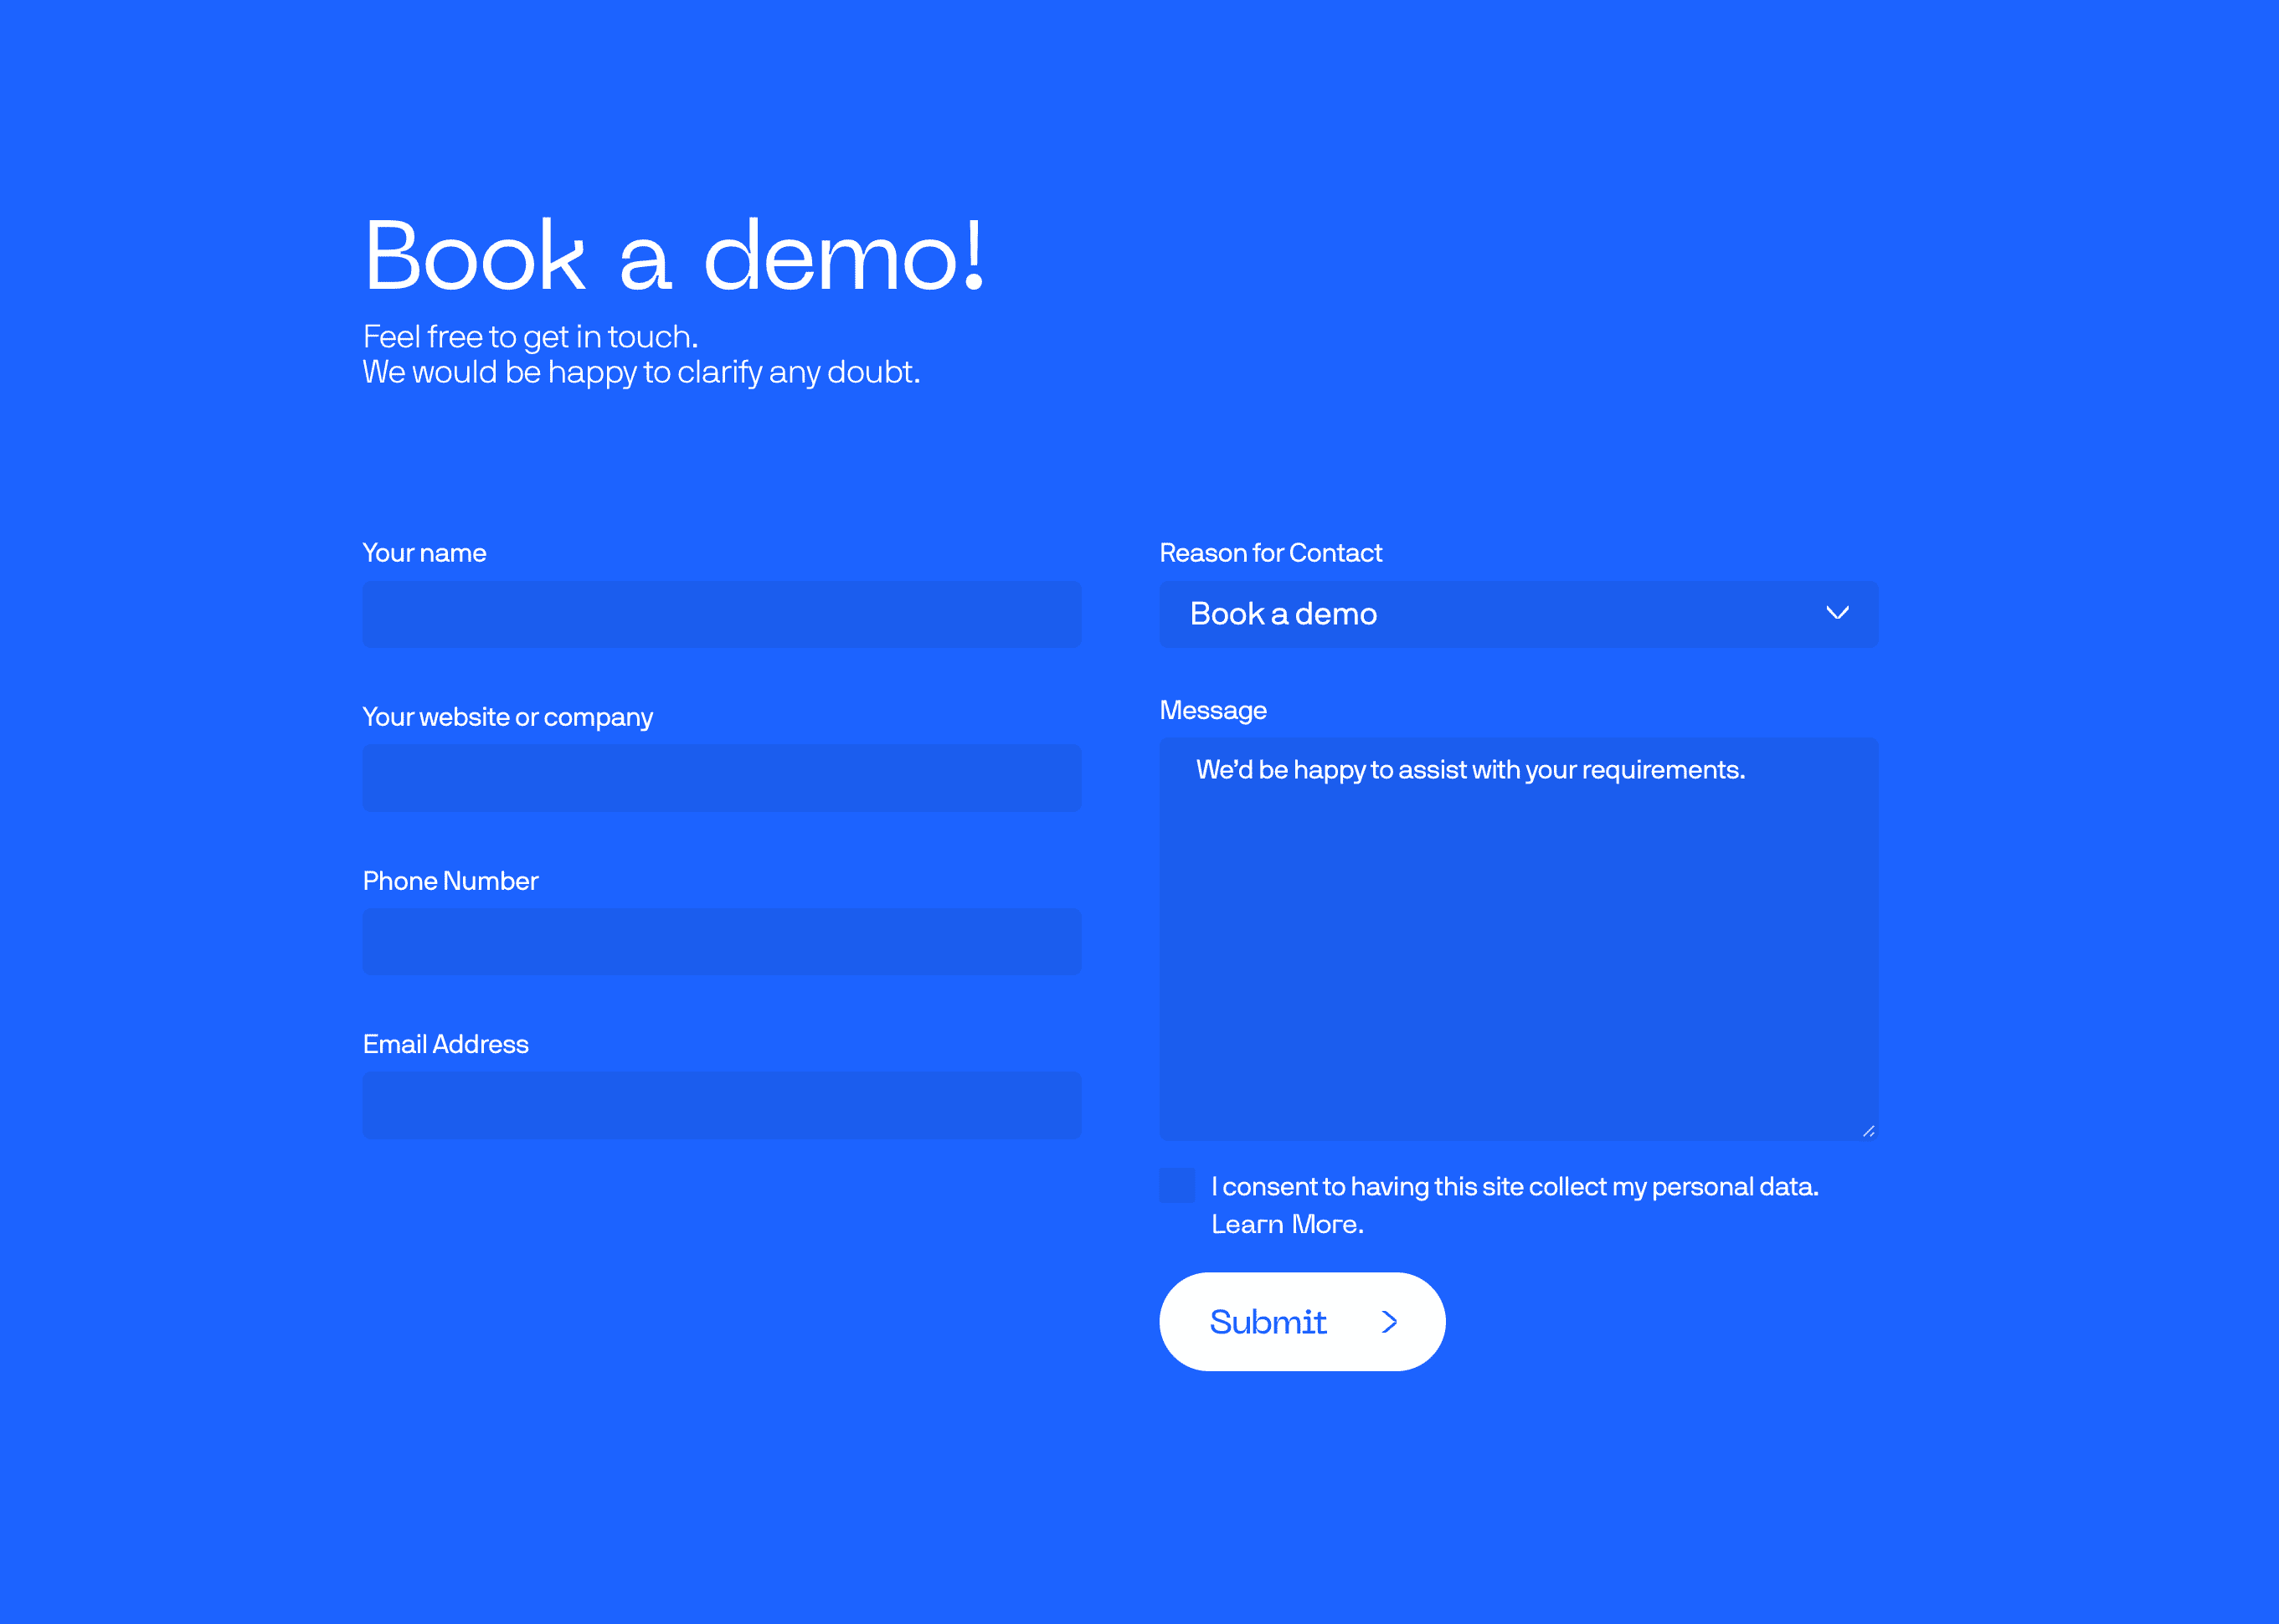Click the arrow icon in Submit button

(x=1389, y=1322)
